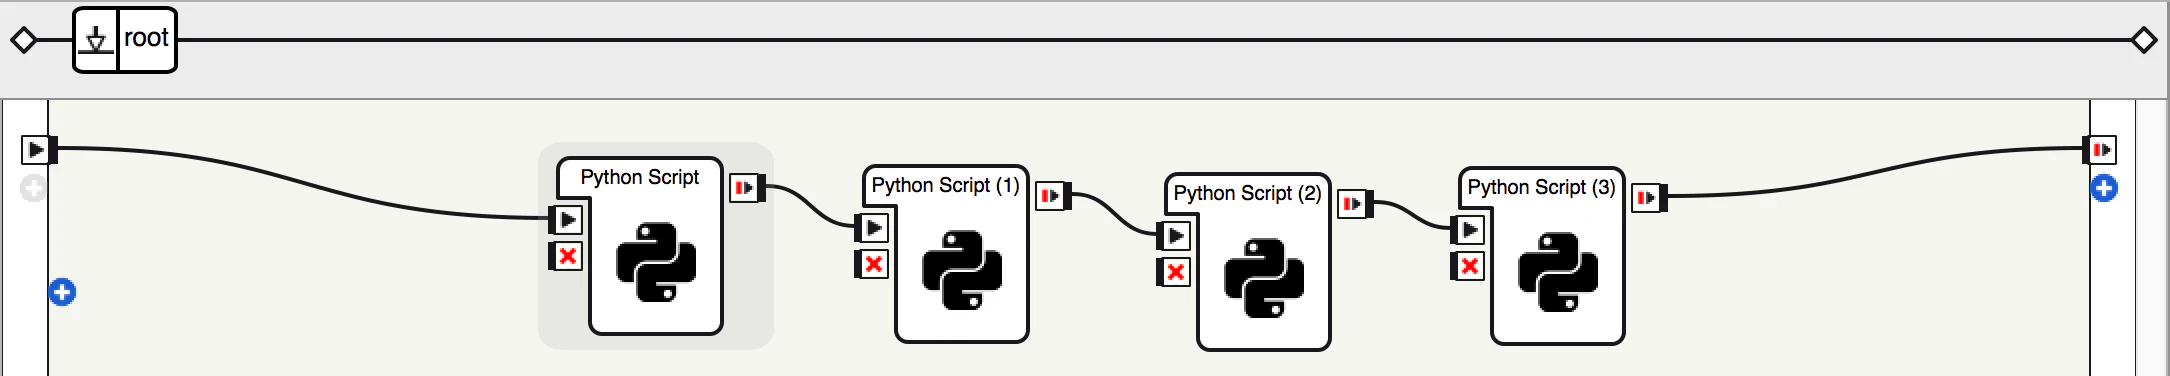Screen dimensions: 2170x376
Task: Select the first Python Script operator icon
Action: 656,262
